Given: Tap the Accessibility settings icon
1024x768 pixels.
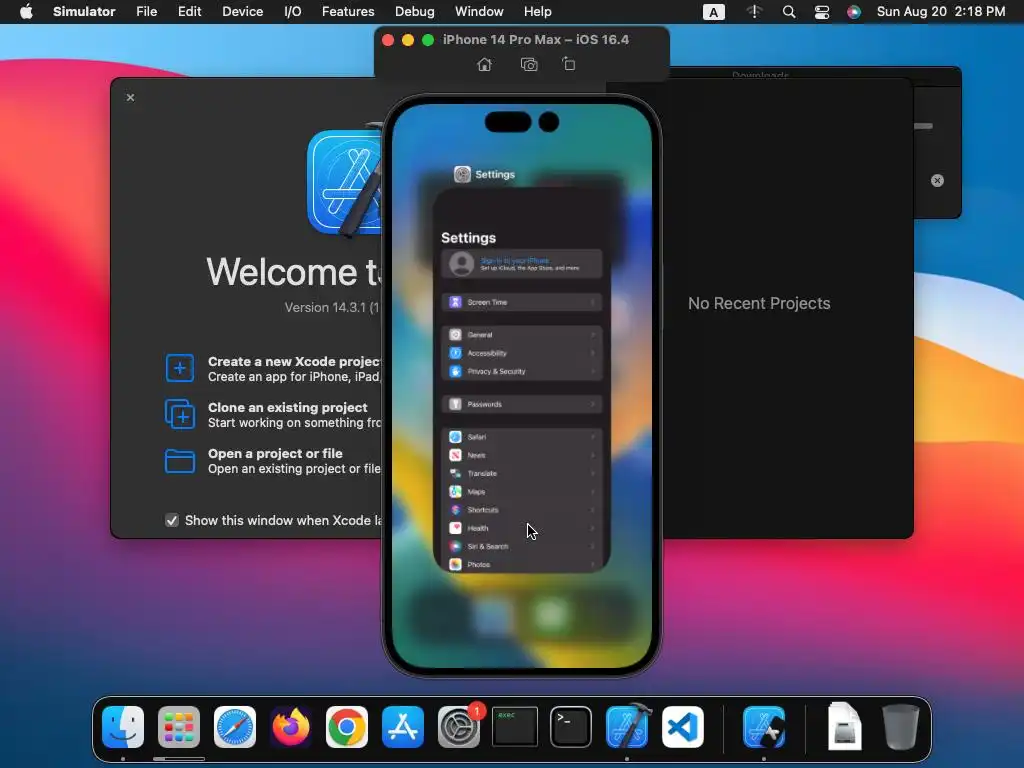Looking at the screenshot, I should tap(455, 353).
